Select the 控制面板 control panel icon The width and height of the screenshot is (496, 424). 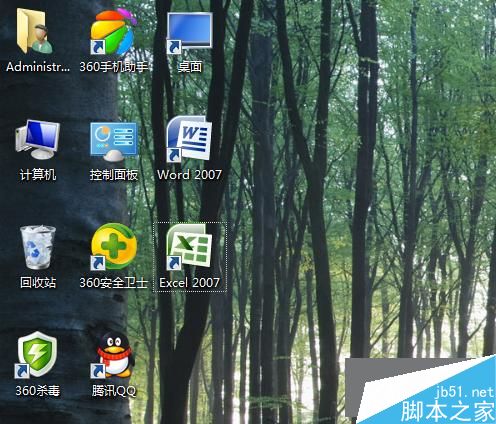tap(114, 142)
